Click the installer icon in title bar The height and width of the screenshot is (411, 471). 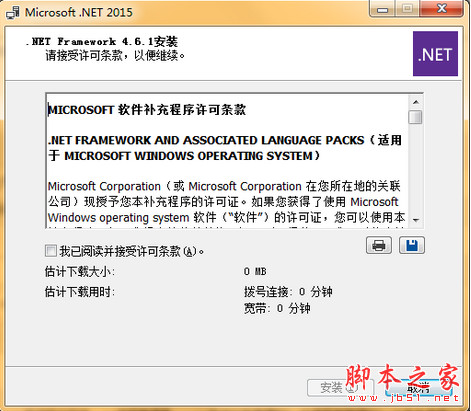(x=13, y=12)
